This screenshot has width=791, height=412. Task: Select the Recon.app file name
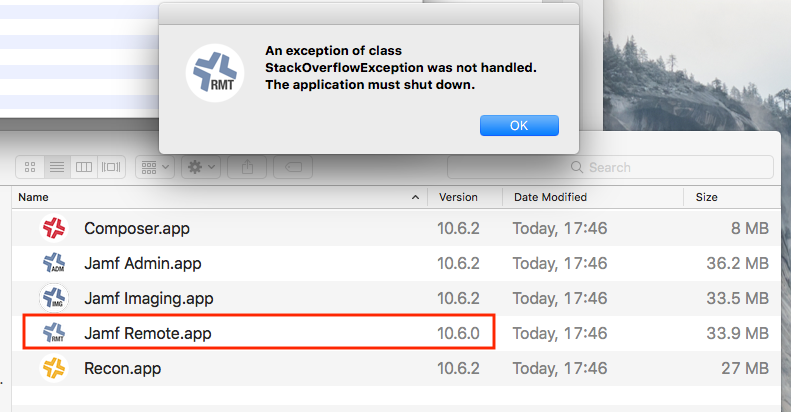(123, 369)
